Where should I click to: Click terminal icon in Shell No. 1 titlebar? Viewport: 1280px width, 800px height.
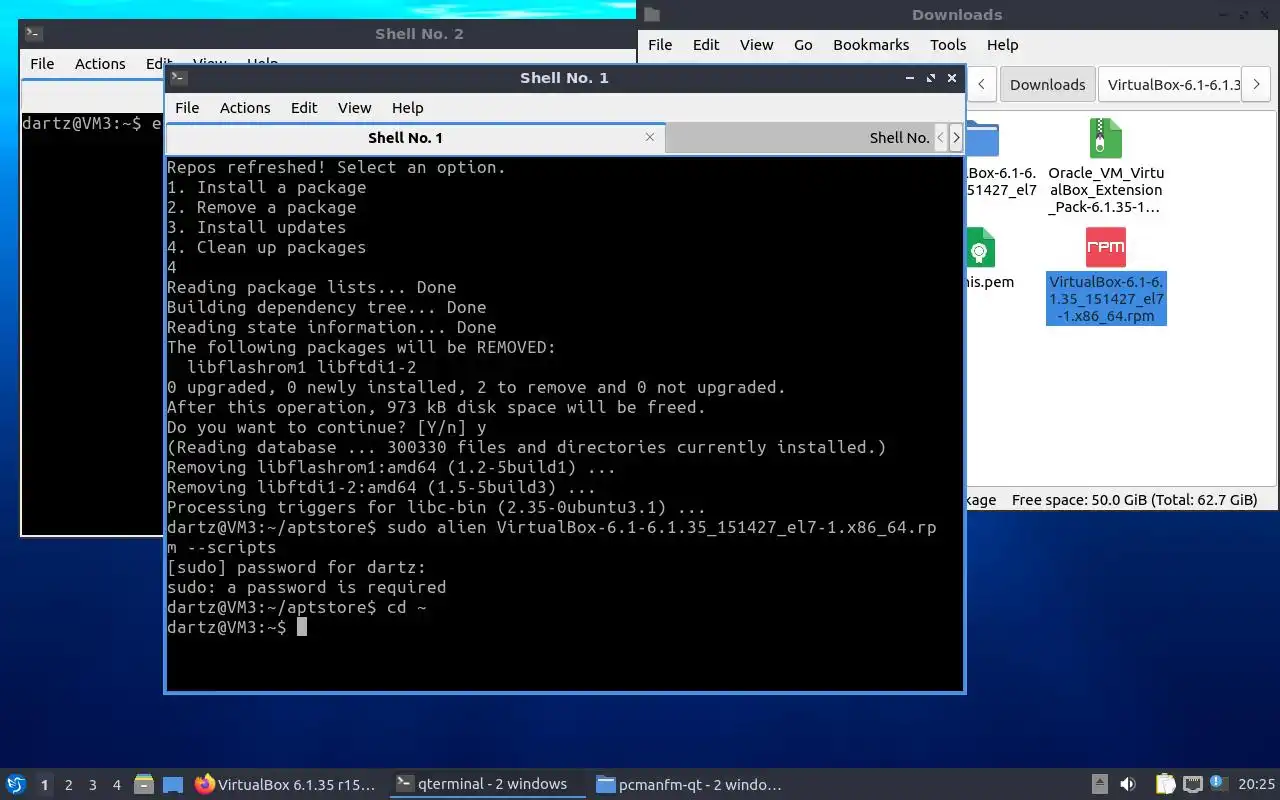tap(178, 77)
